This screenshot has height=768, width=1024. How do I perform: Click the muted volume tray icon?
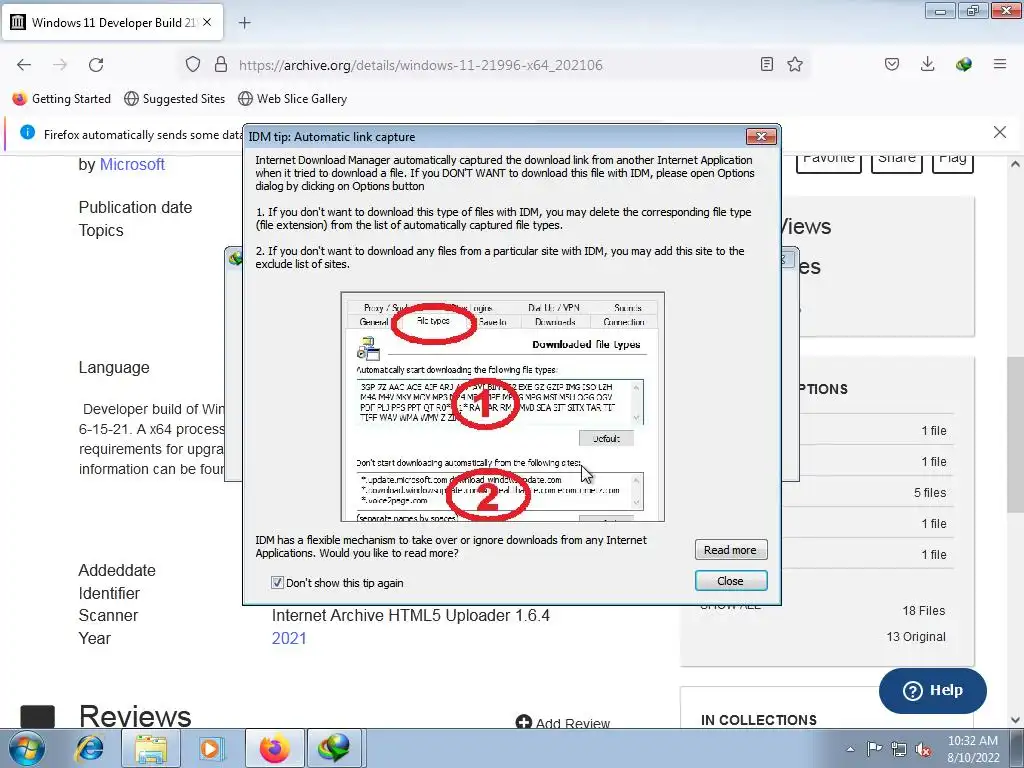pos(923,749)
